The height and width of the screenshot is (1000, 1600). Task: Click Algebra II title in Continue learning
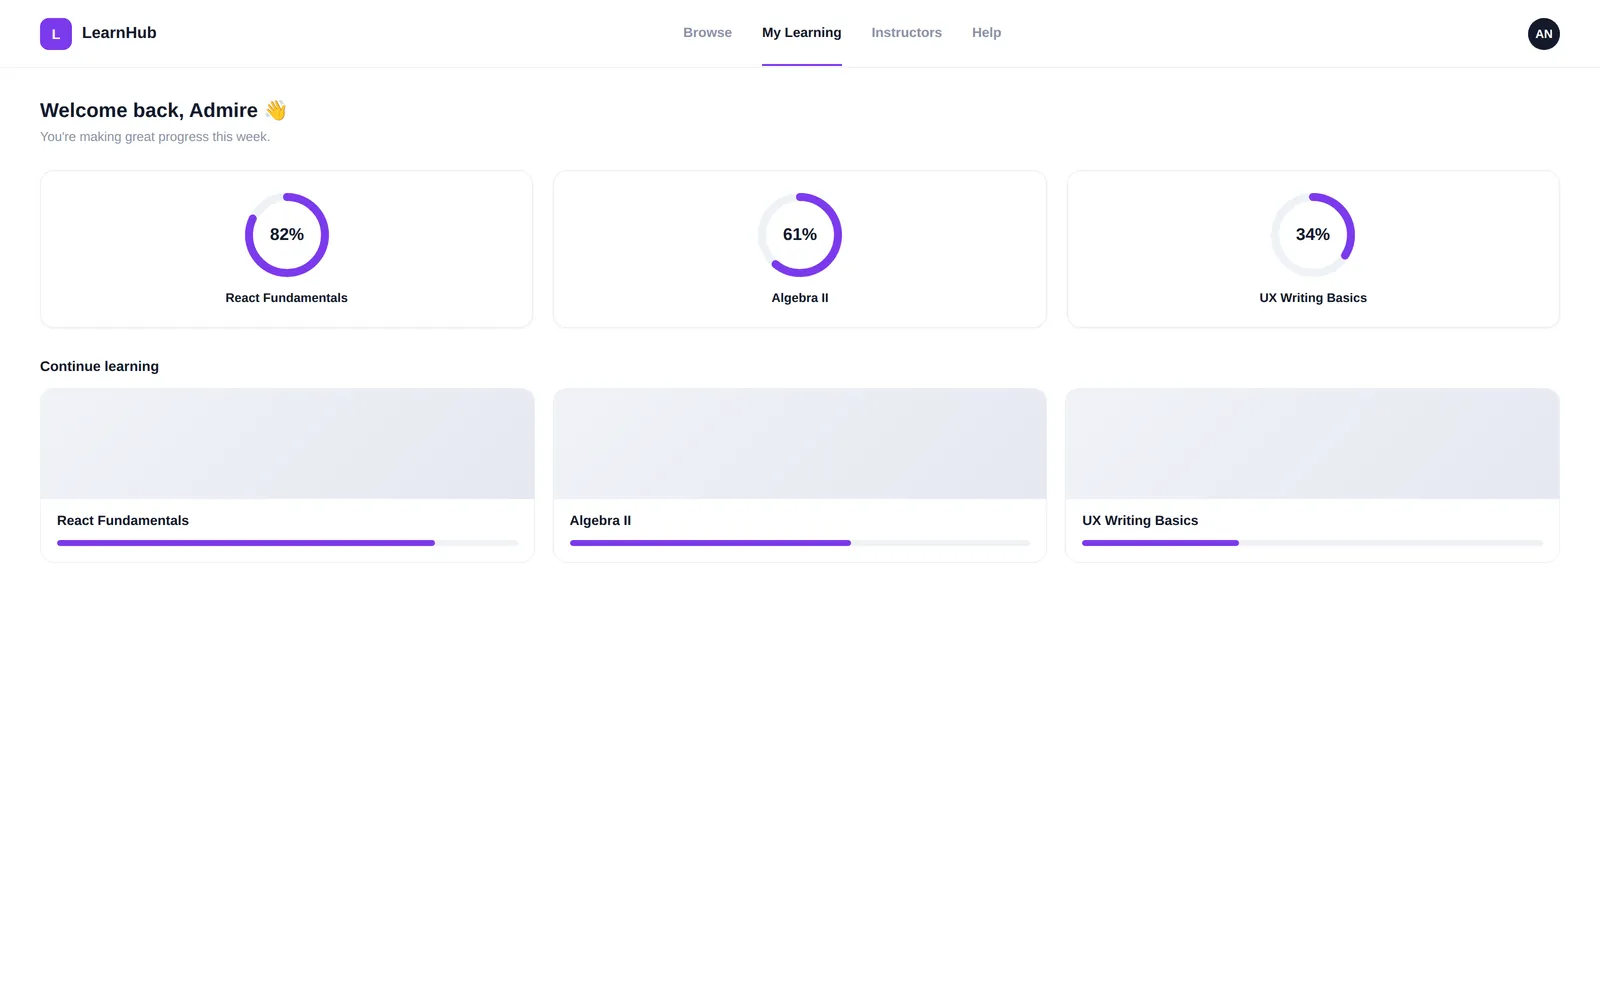[x=600, y=521]
